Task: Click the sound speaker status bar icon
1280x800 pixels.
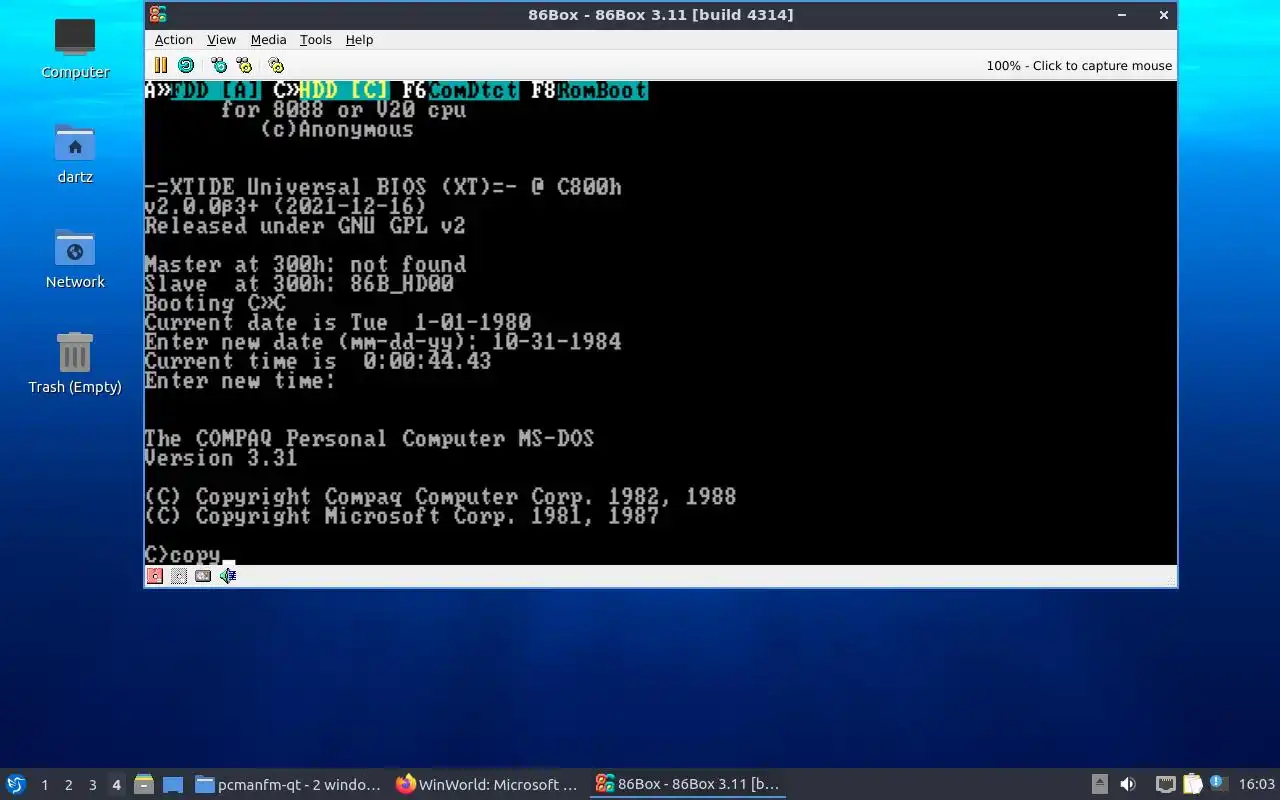Action: 228,575
